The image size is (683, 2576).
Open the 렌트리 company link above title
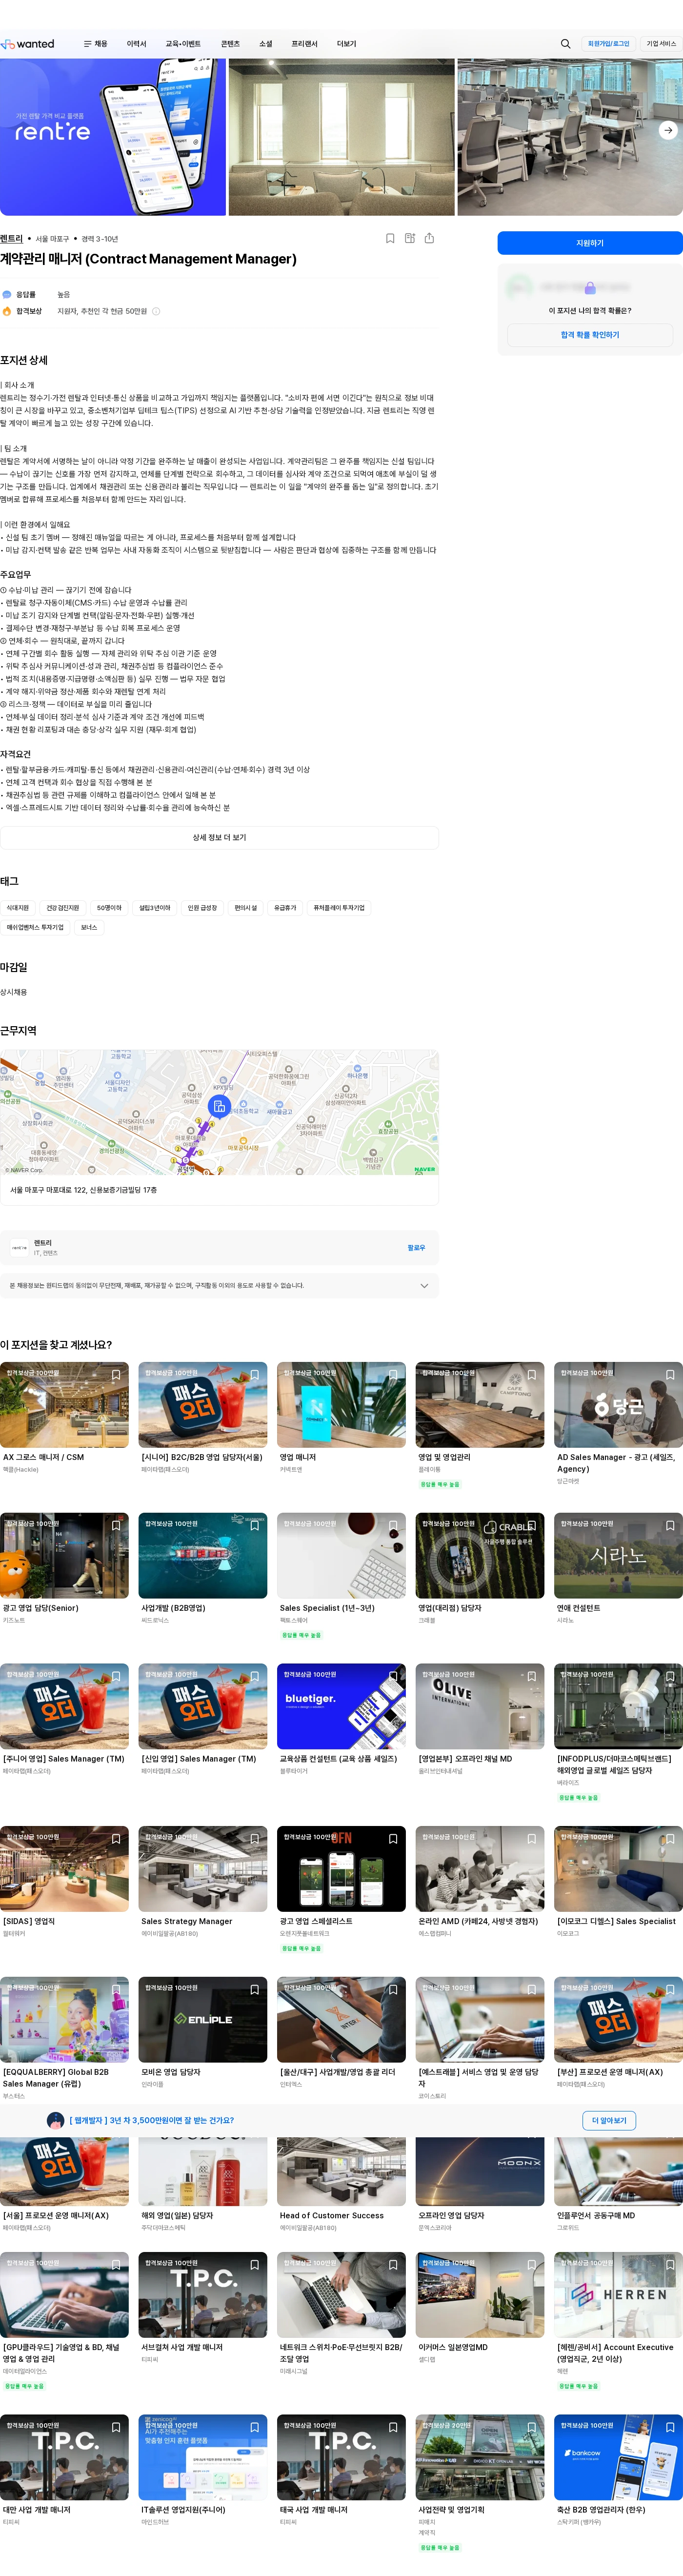point(11,239)
